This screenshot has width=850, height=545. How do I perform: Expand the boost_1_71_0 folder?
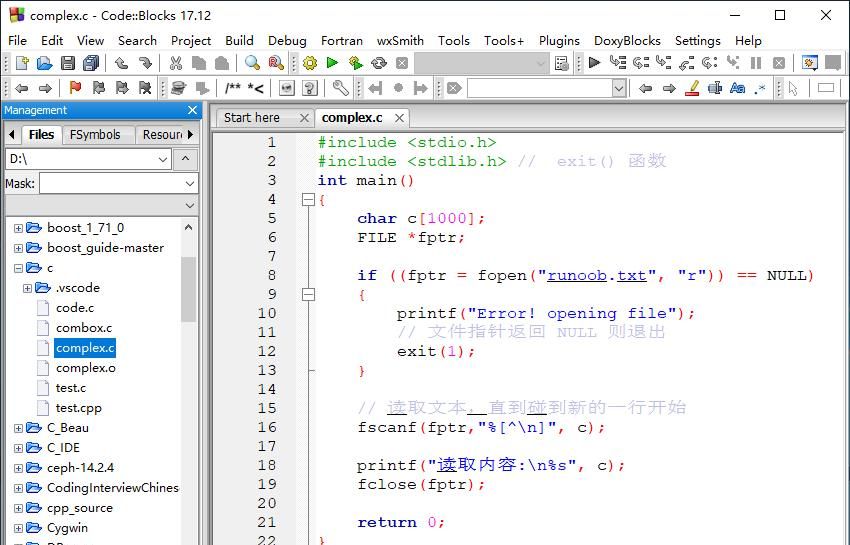[x=18, y=228]
